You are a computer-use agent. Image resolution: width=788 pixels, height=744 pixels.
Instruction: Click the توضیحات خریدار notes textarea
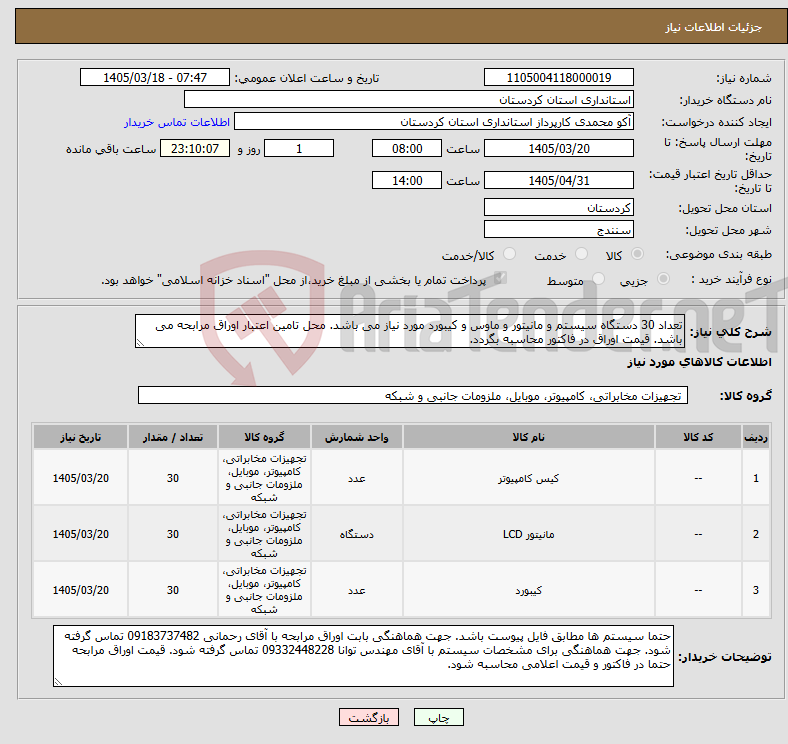pos(363,656)
